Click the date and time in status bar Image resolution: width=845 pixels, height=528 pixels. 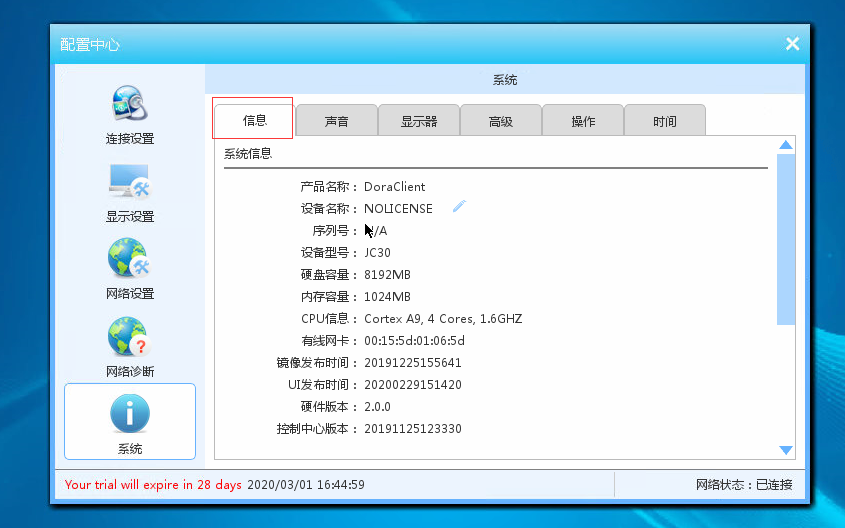[x=306, y=485]
